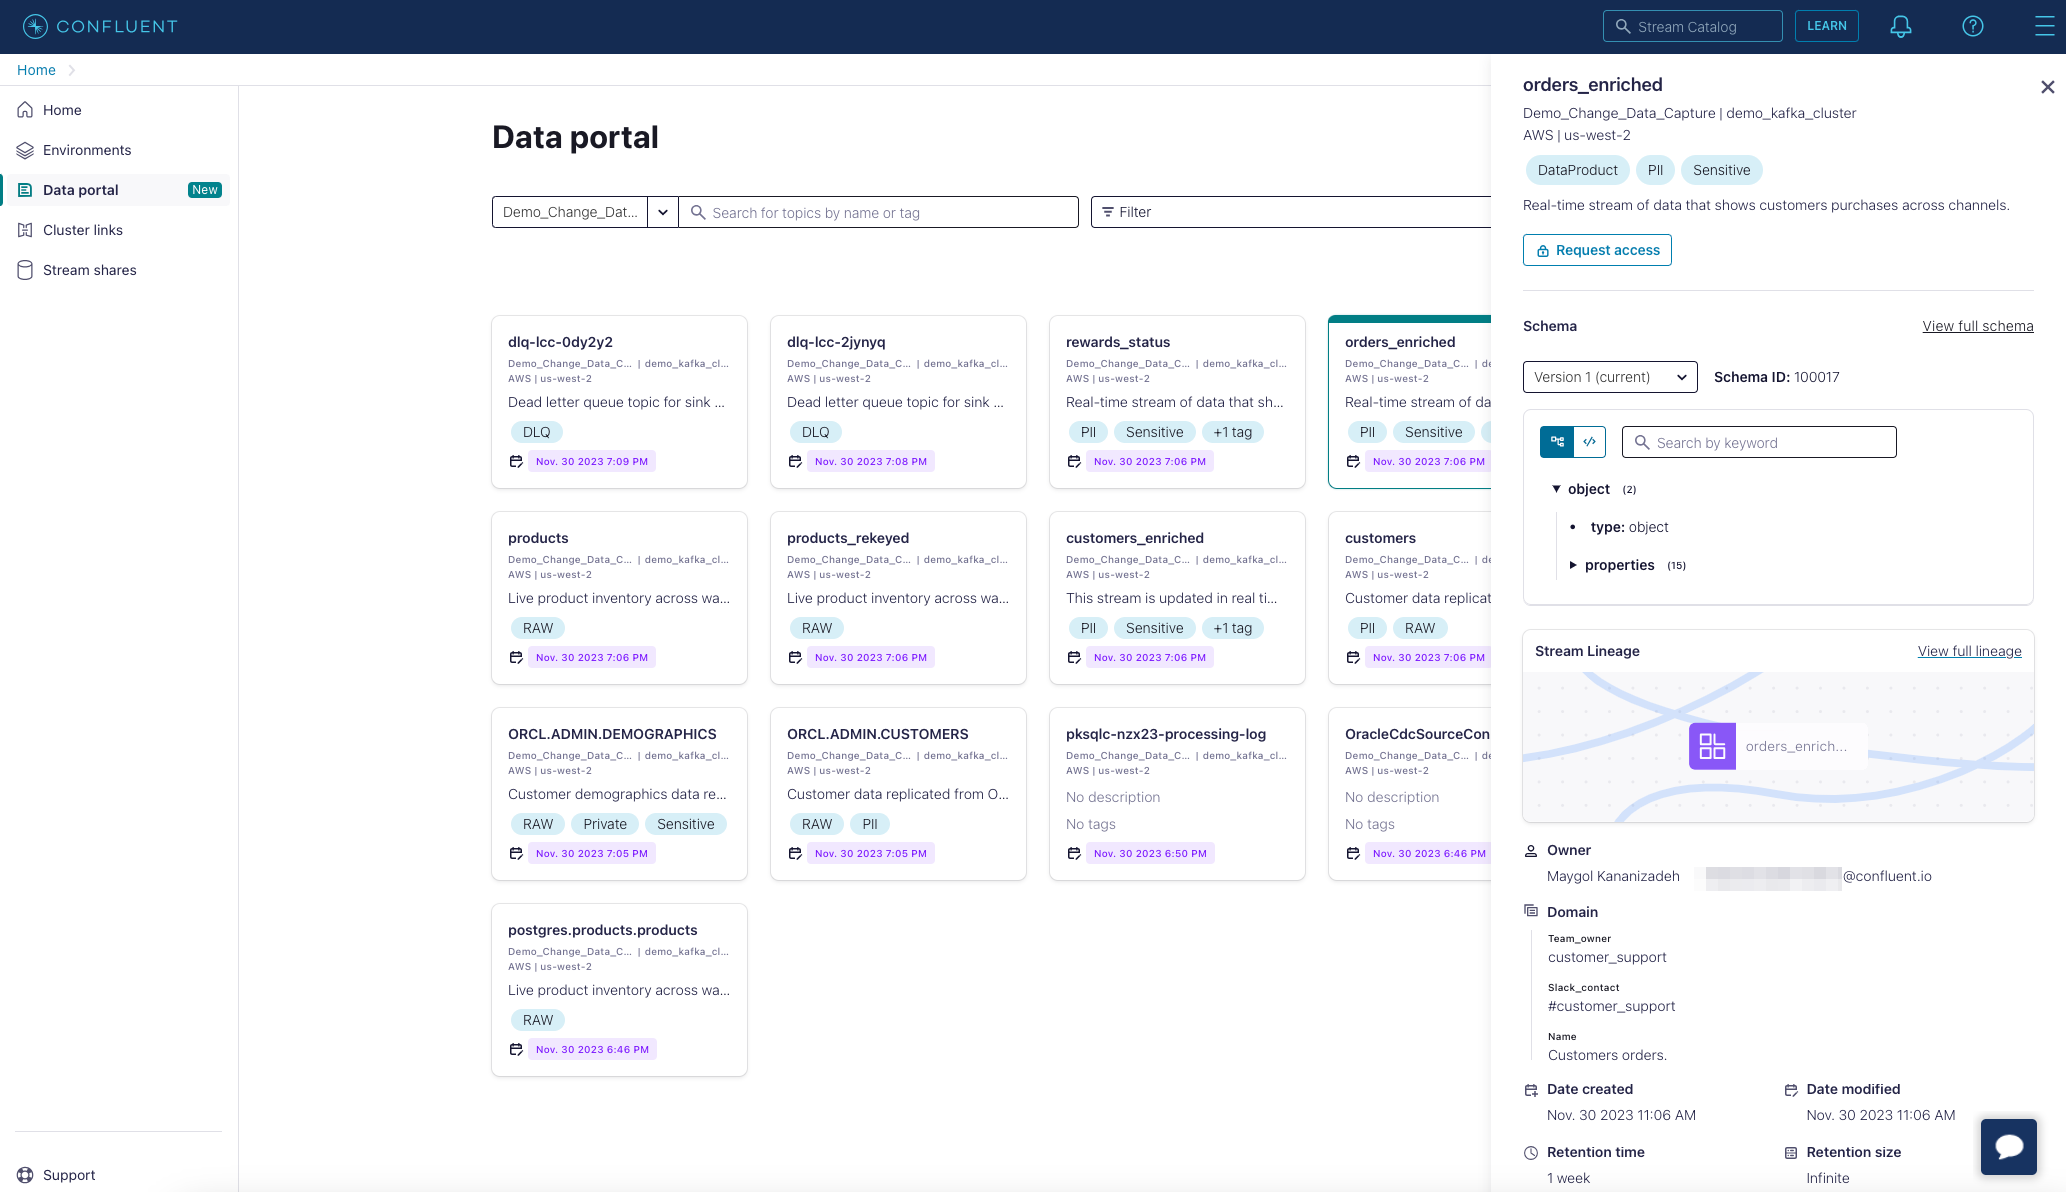Switch schema to tree view
The width and height of the screenshot is (2066, 1192).
click(1557, 442)
